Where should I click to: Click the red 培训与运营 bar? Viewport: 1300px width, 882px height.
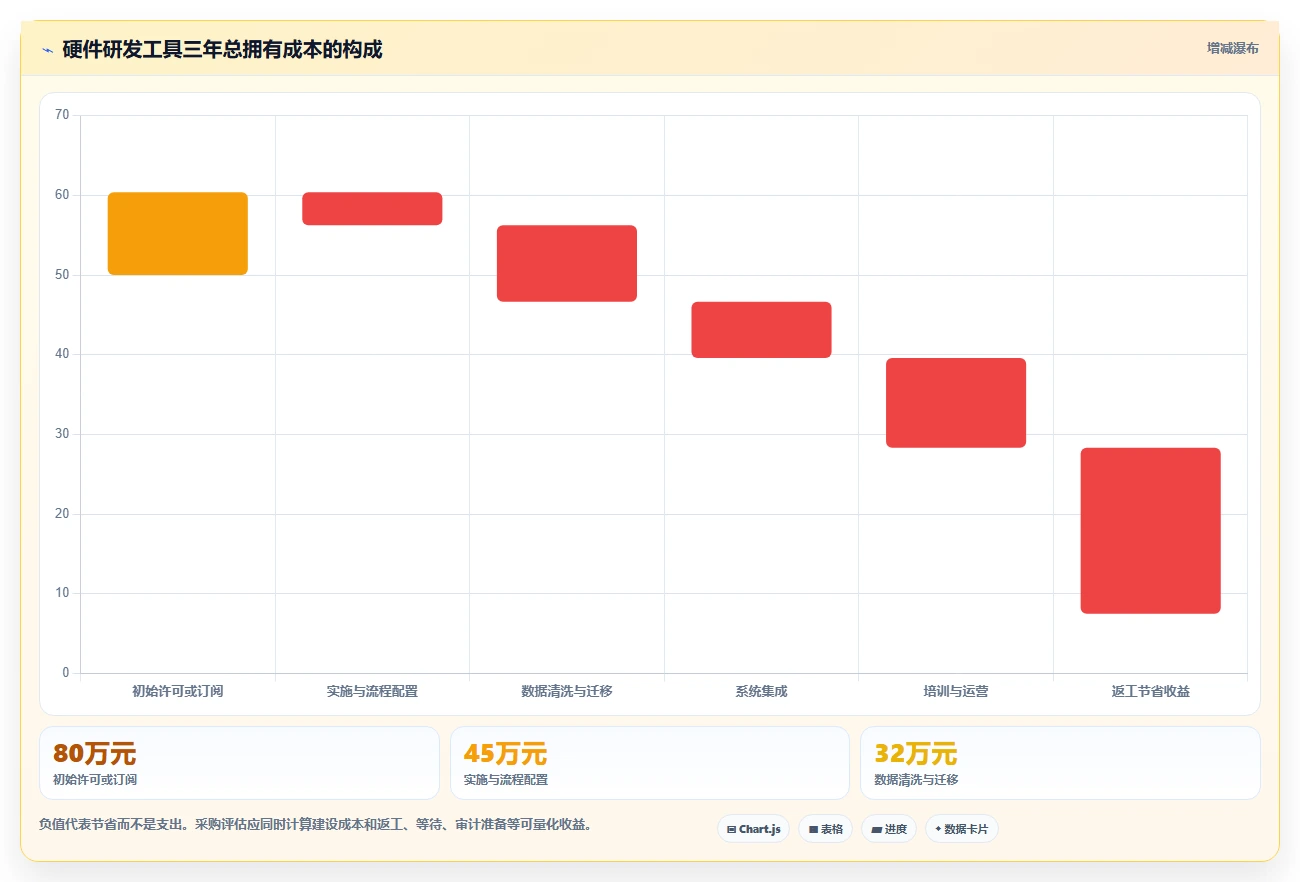[956, 403]
